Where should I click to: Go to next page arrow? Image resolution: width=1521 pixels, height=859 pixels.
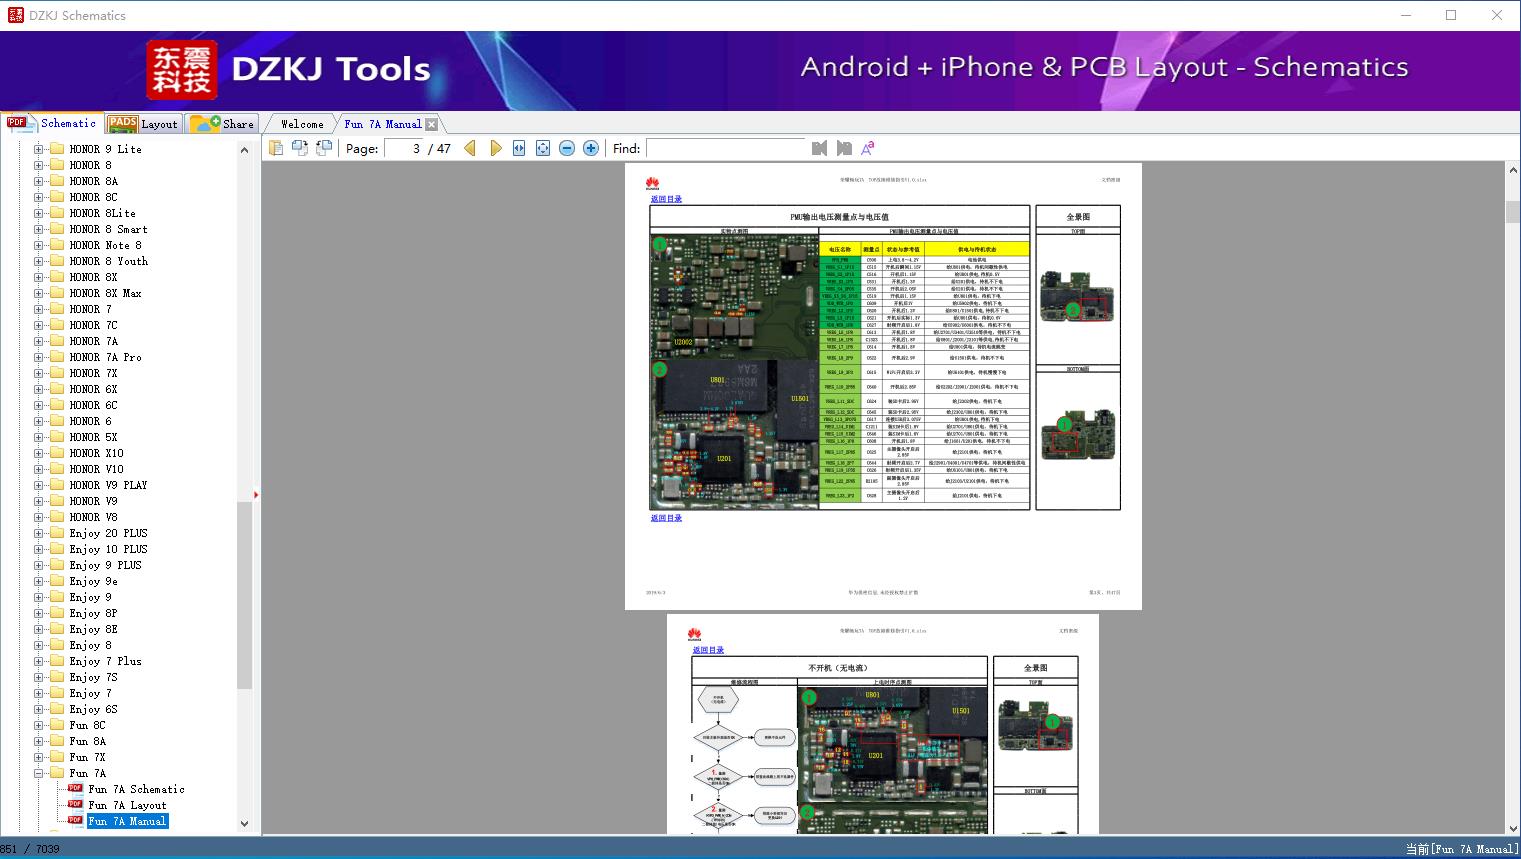point(495,148)
